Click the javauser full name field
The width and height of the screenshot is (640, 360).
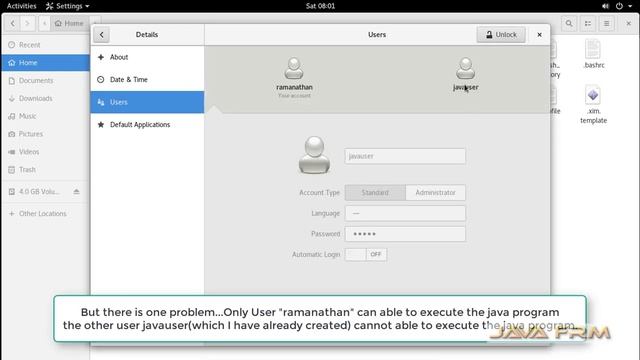point(405,156)
